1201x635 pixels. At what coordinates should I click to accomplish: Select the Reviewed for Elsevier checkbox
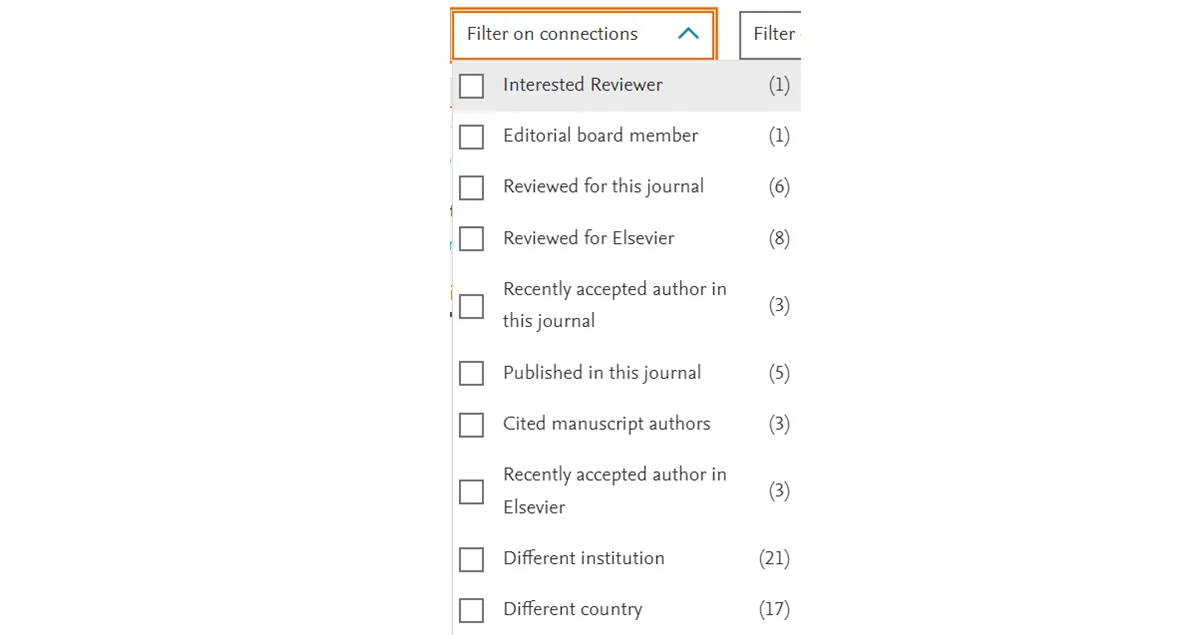tap(471, 239)
